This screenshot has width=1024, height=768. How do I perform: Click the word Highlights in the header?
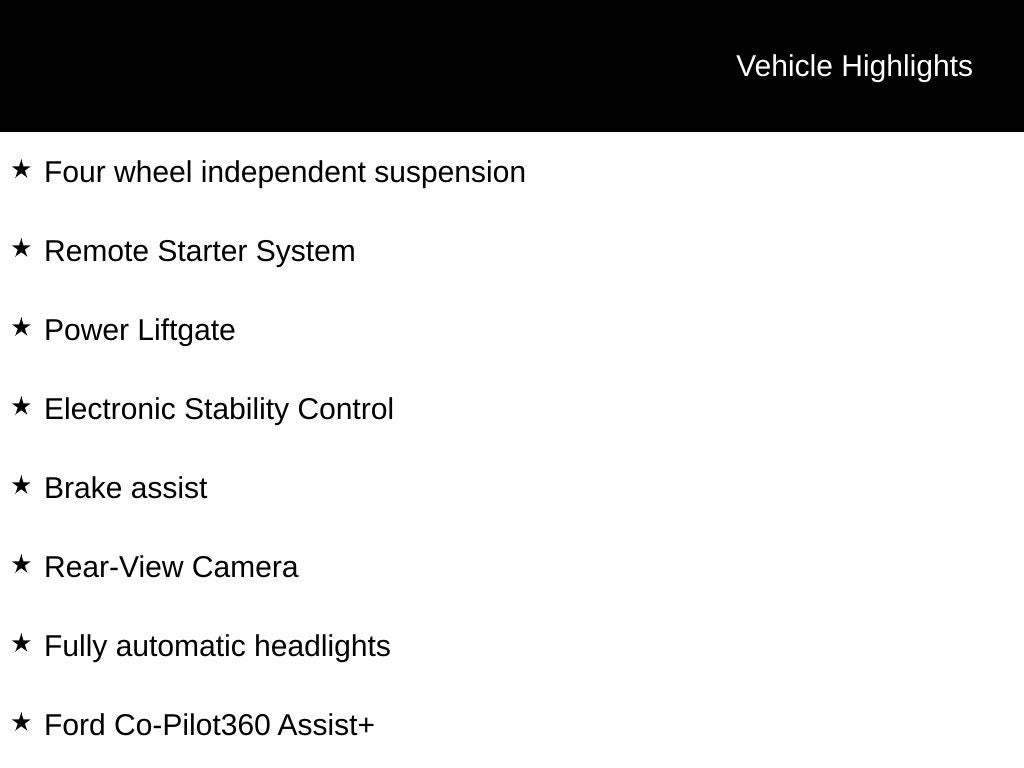click(x=907, y=67)
